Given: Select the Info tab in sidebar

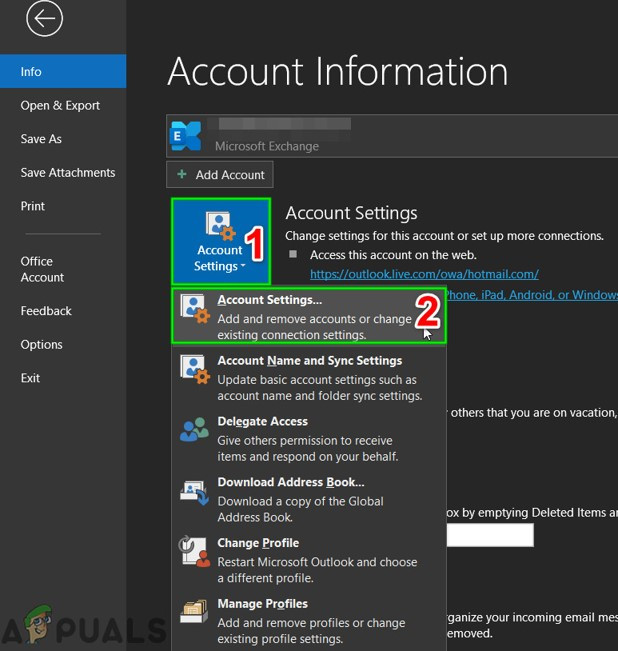Looking at the screenshot, I should [62, 72].
